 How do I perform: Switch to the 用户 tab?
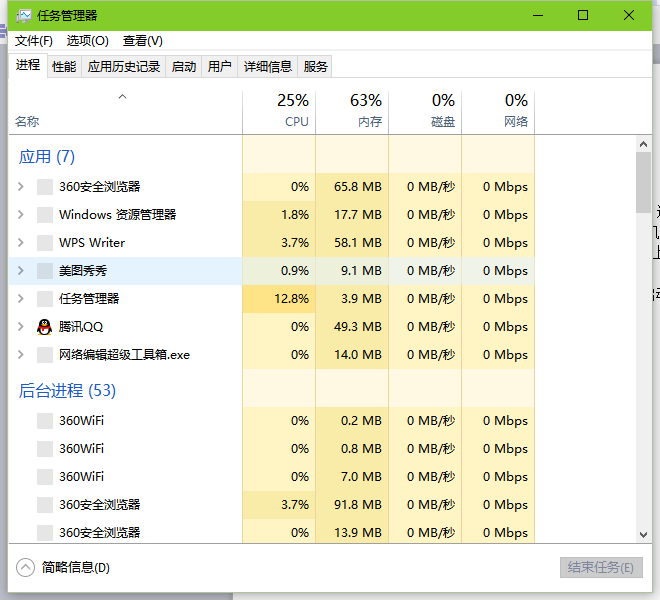click(219, 67)
